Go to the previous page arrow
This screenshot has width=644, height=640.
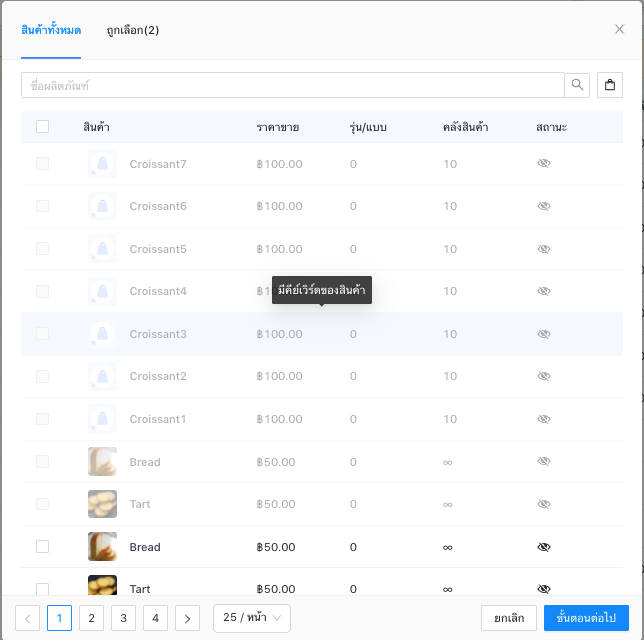click(28, 618)
